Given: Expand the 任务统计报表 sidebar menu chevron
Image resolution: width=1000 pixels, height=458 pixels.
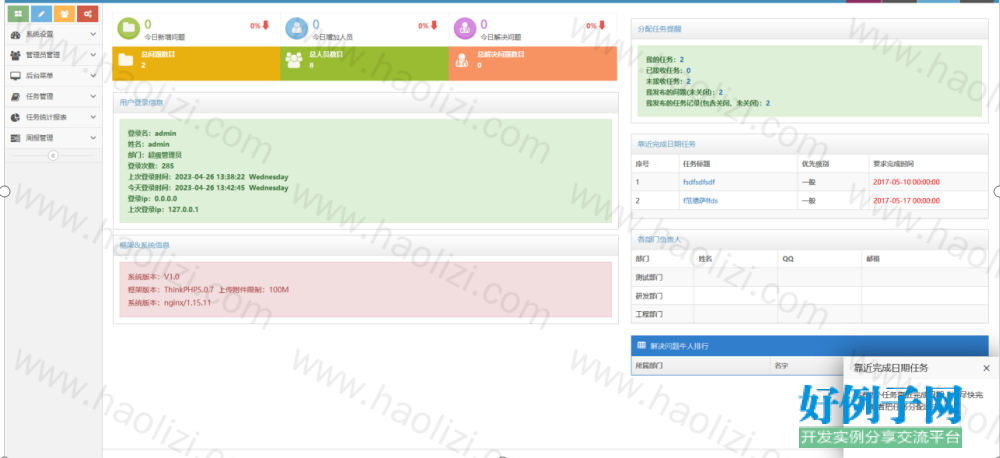Looking at the screenshot, I should tap(93, 117).
